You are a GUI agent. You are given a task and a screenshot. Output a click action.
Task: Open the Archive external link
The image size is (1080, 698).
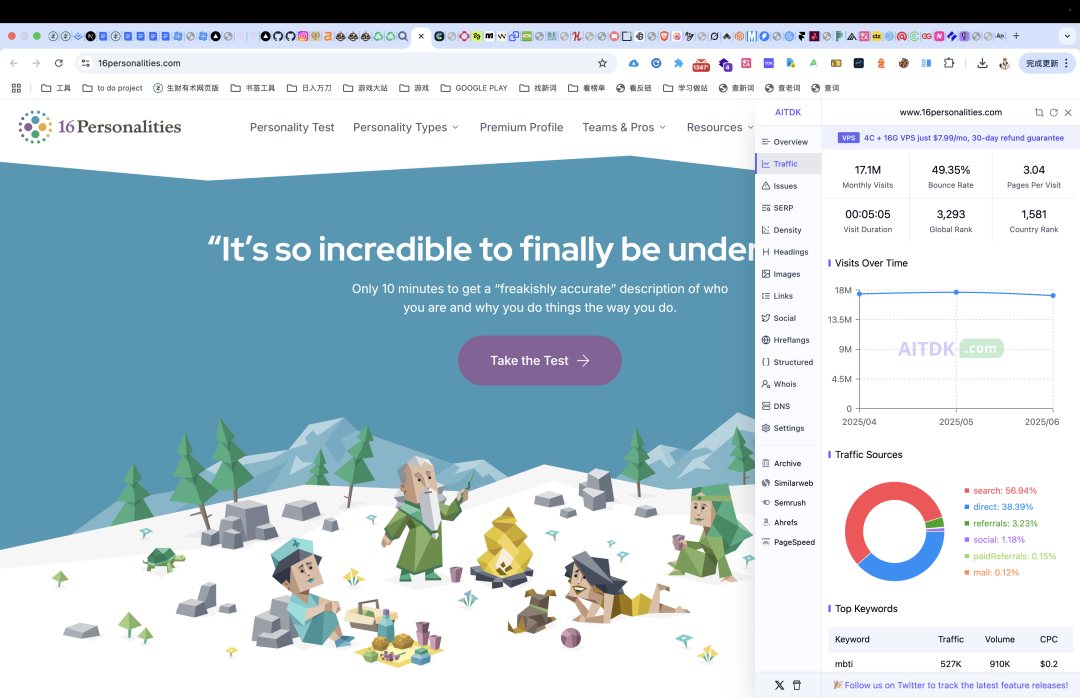[782, 464]
